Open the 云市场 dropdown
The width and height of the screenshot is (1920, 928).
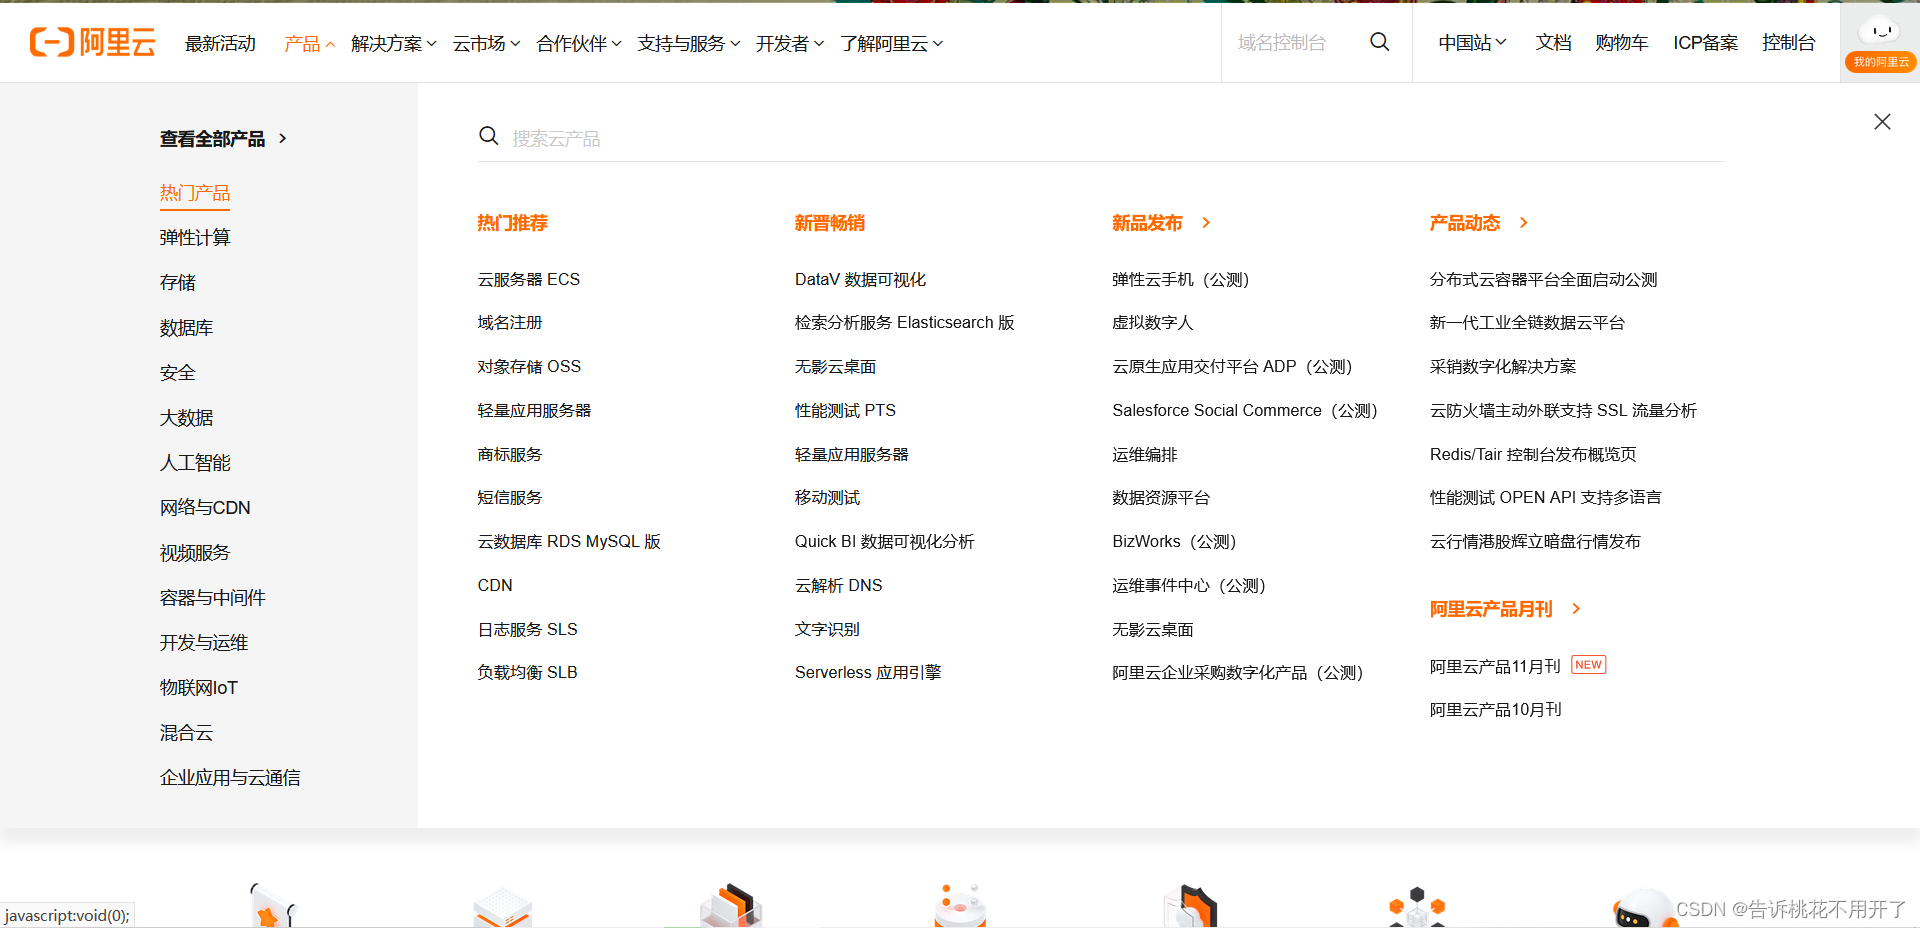486,44
